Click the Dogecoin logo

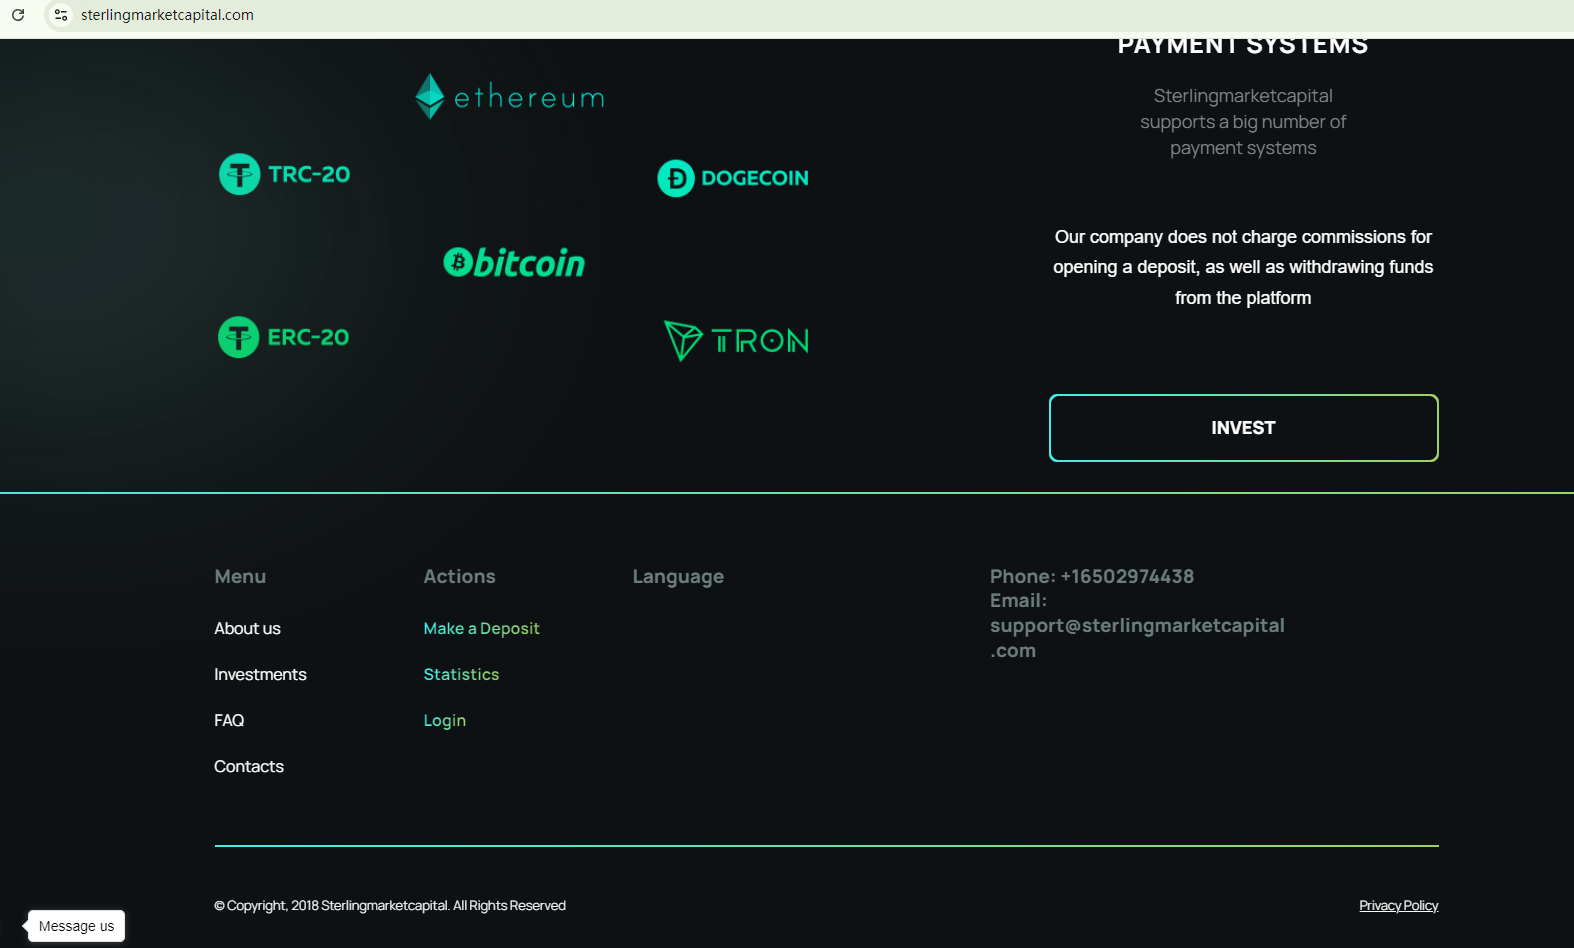(733, 178)
